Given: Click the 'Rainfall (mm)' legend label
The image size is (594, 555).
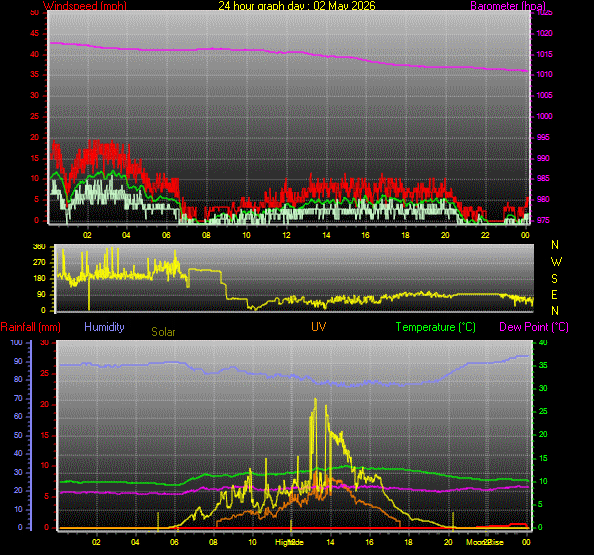Looking at the screenshot, I should (x=31, y=327).
